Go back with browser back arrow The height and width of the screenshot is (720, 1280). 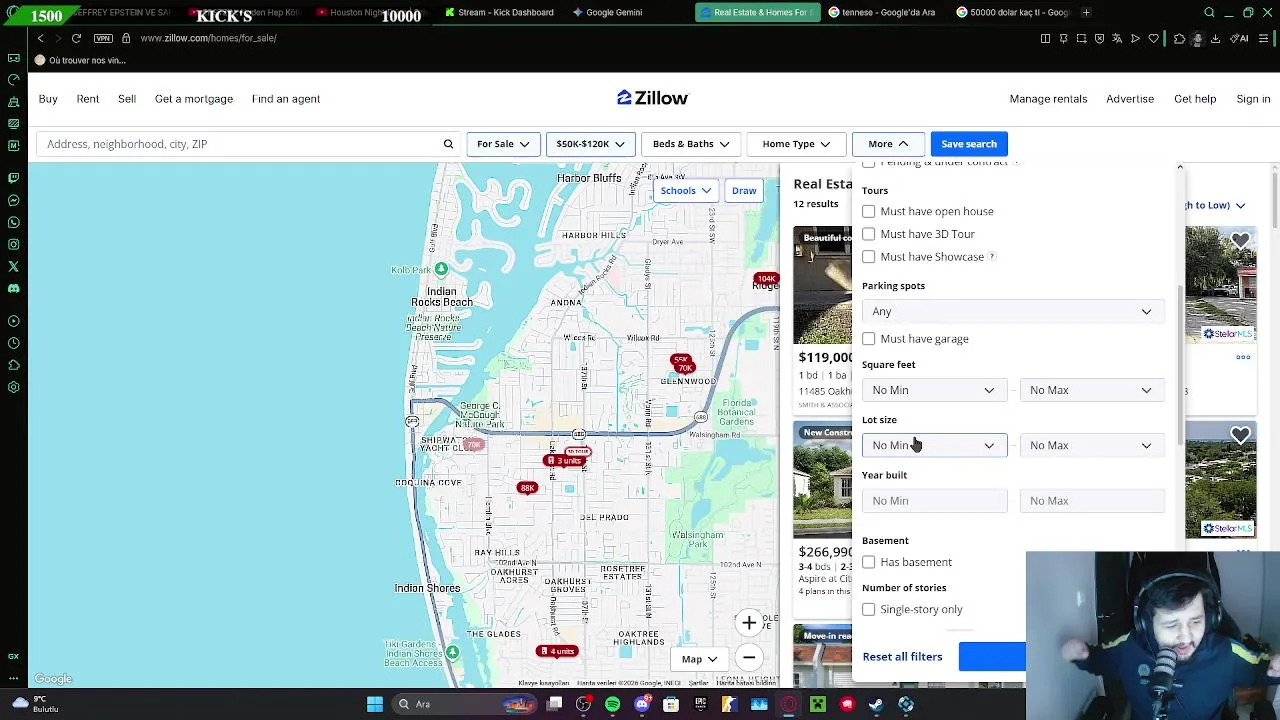click(x=40, y=38)
